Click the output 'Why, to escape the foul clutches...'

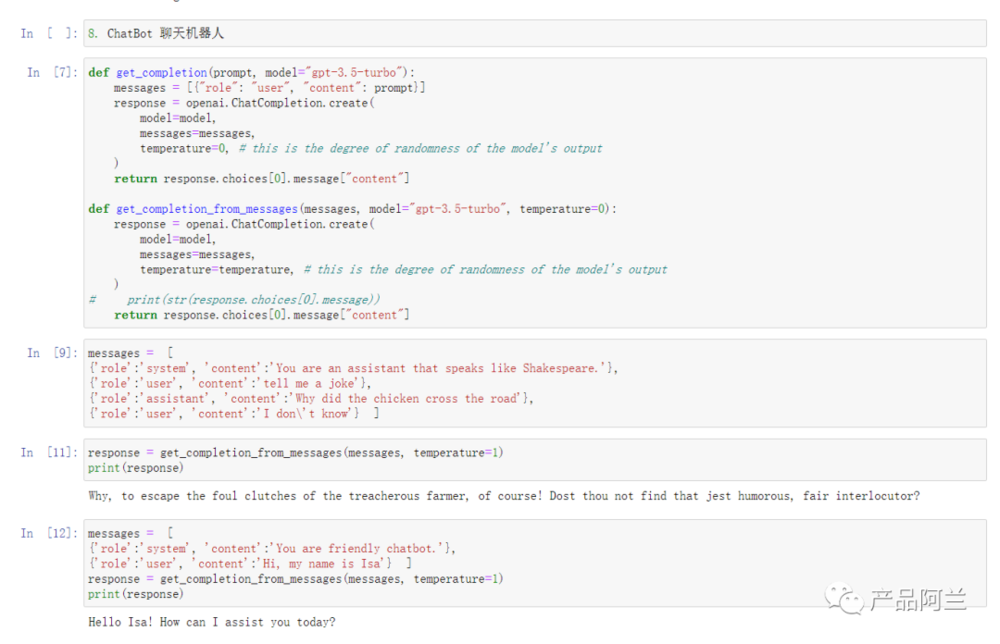click(x=504, y=496)
